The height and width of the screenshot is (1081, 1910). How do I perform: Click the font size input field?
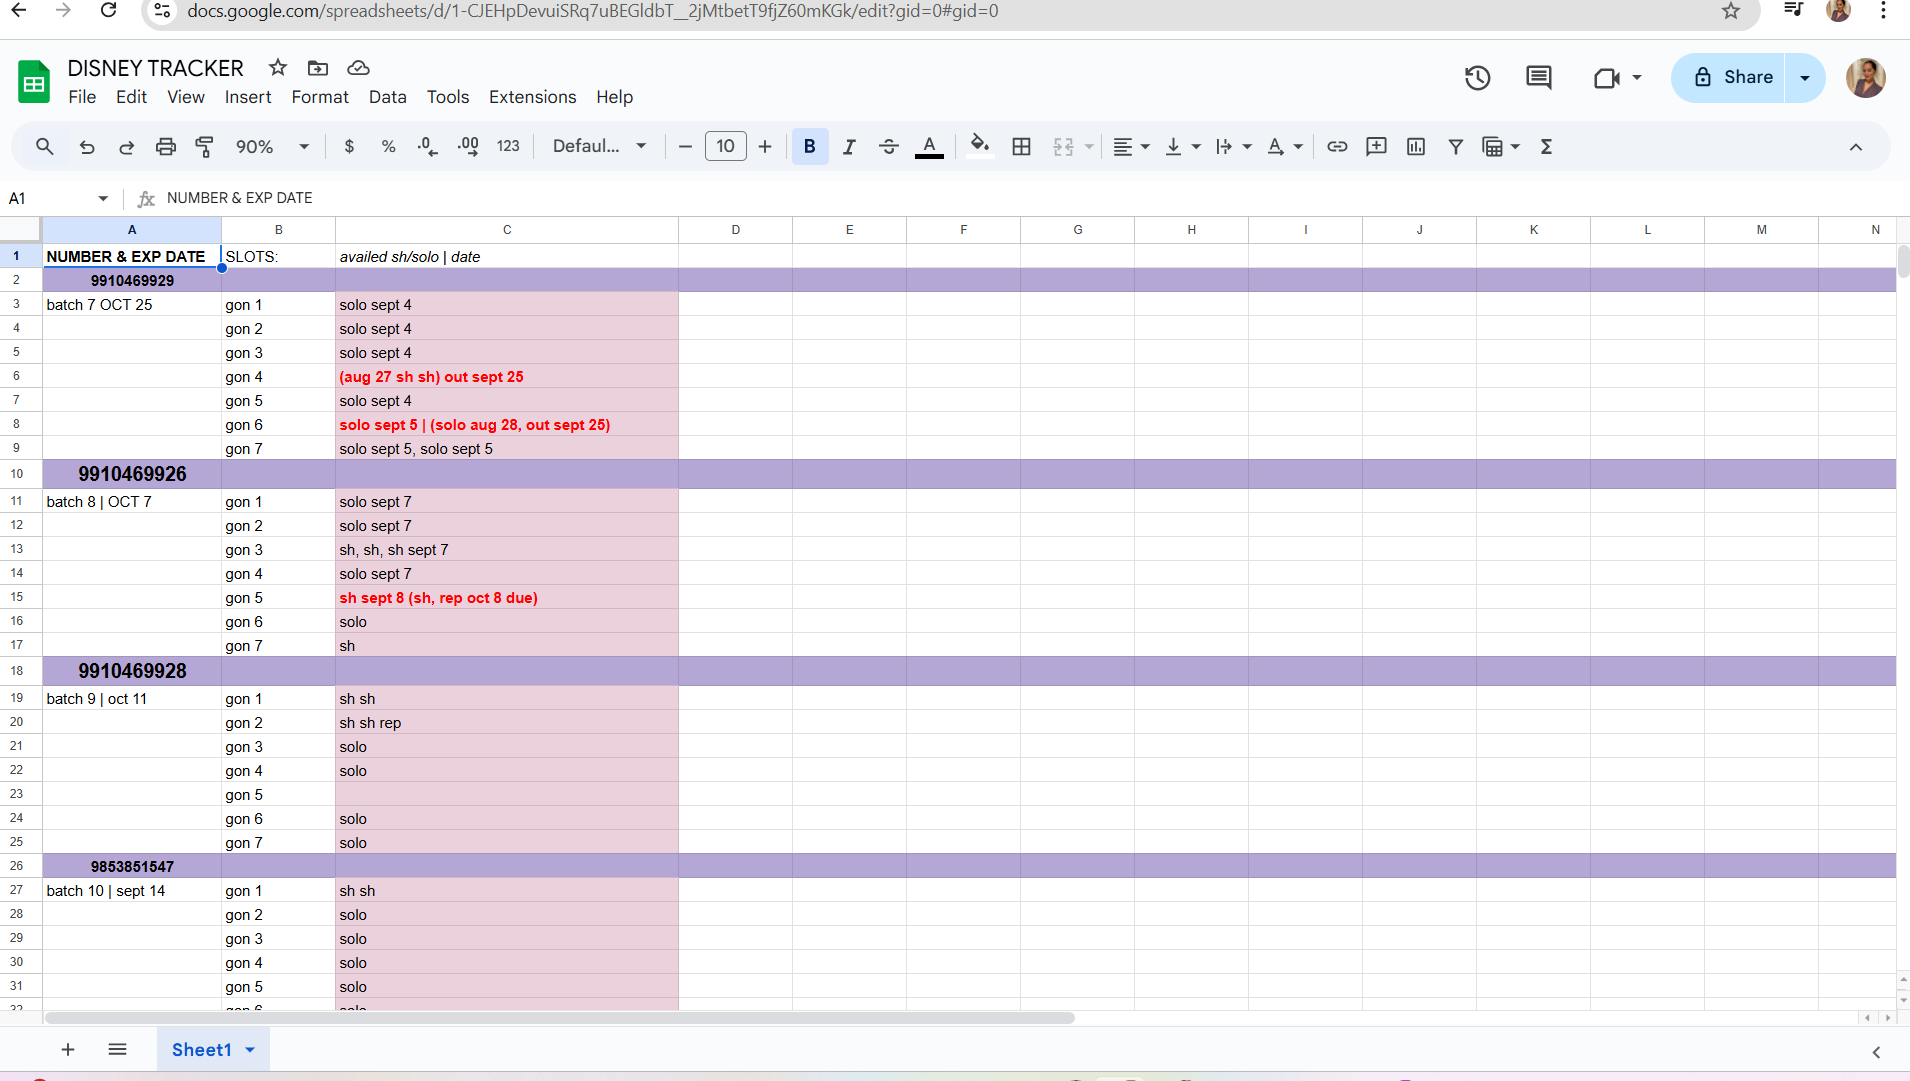(x=725, y=147)
